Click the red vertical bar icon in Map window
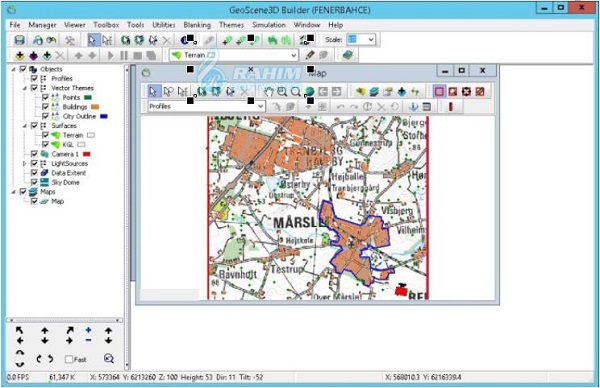This screenshot has width=600, height=388. click(451, 107)
